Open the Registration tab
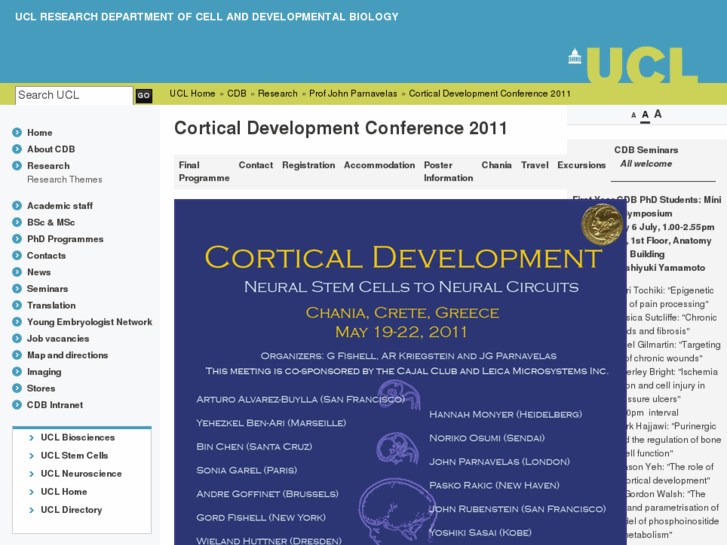727x545 pixels. coord(308,165)
